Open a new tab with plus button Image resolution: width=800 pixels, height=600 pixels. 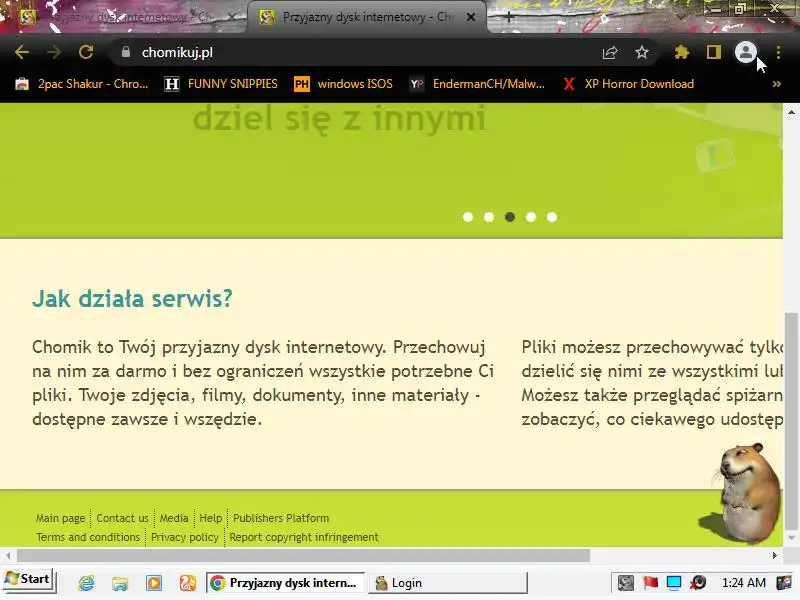coord(509,17)
